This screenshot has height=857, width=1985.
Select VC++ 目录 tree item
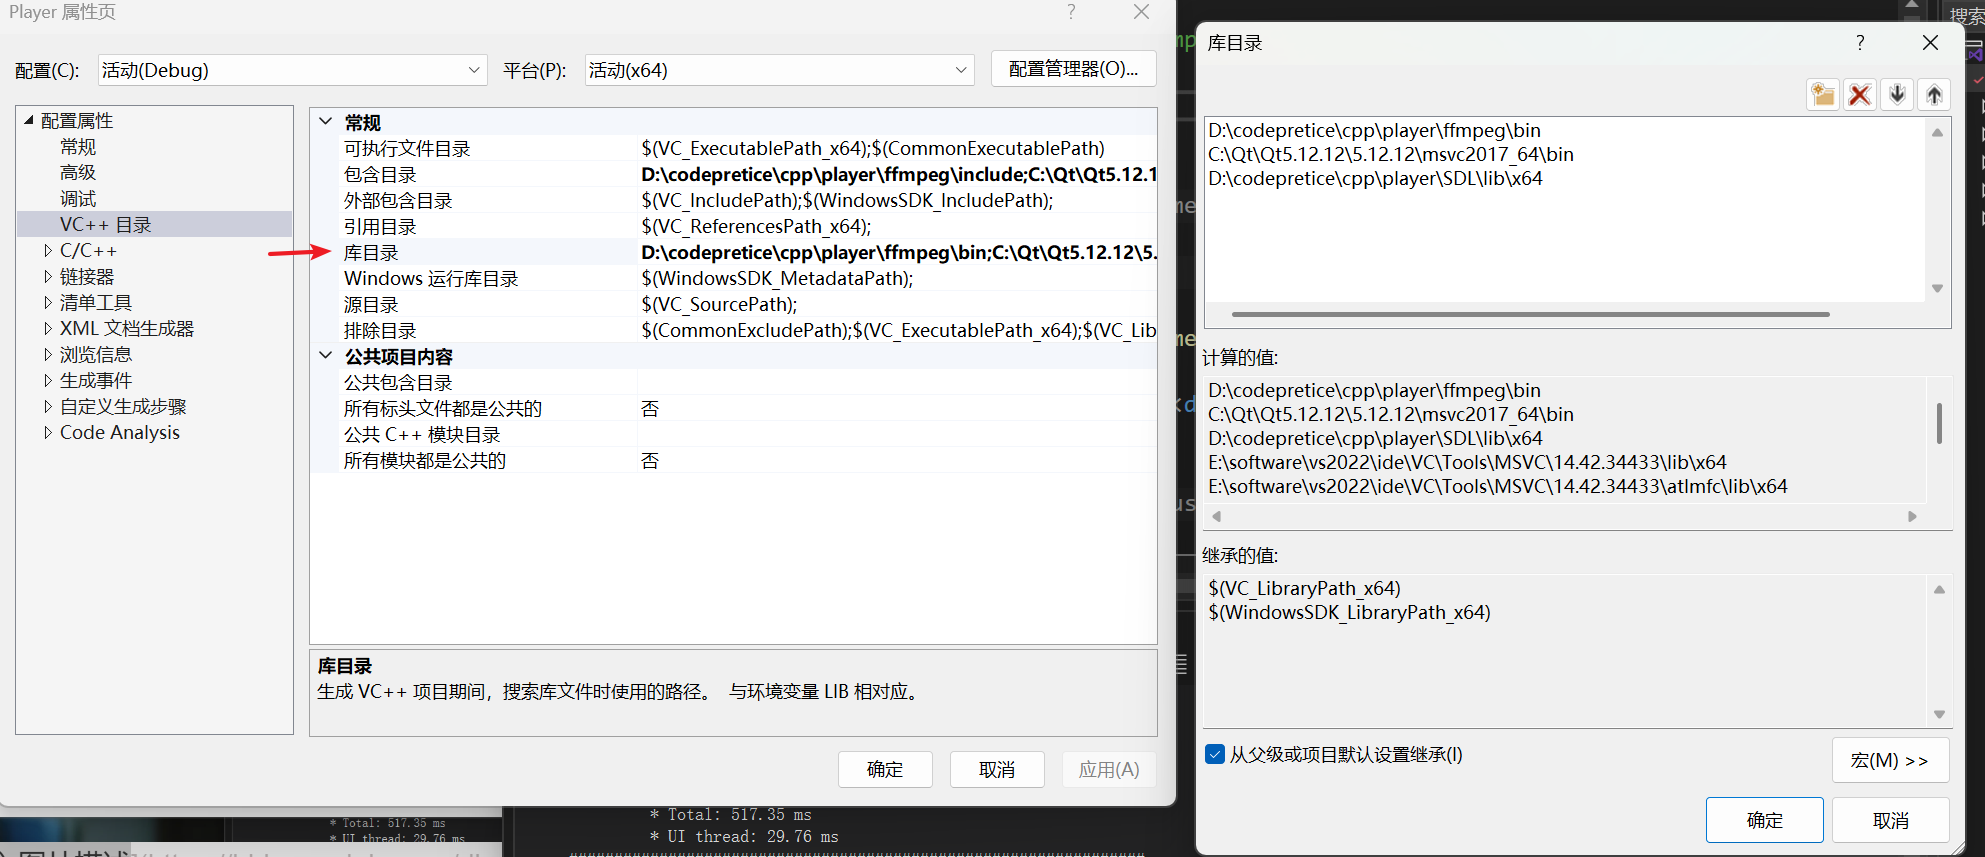click(105, 224)
